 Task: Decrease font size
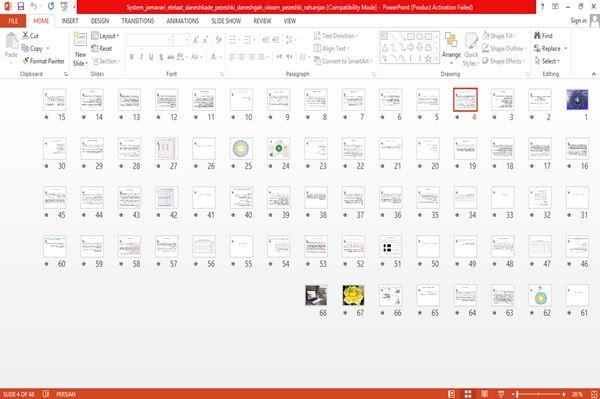coord(206,40)
